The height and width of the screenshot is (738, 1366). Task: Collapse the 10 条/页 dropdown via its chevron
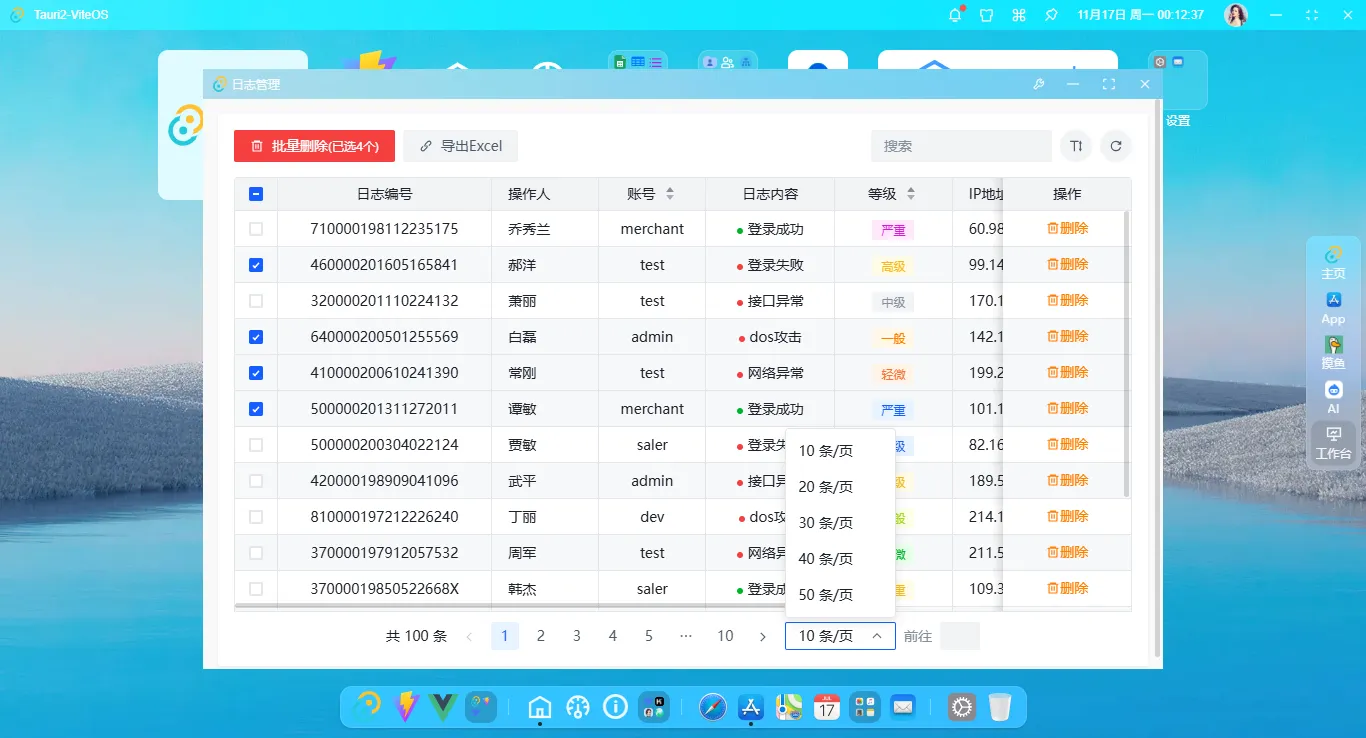(878, 636)
